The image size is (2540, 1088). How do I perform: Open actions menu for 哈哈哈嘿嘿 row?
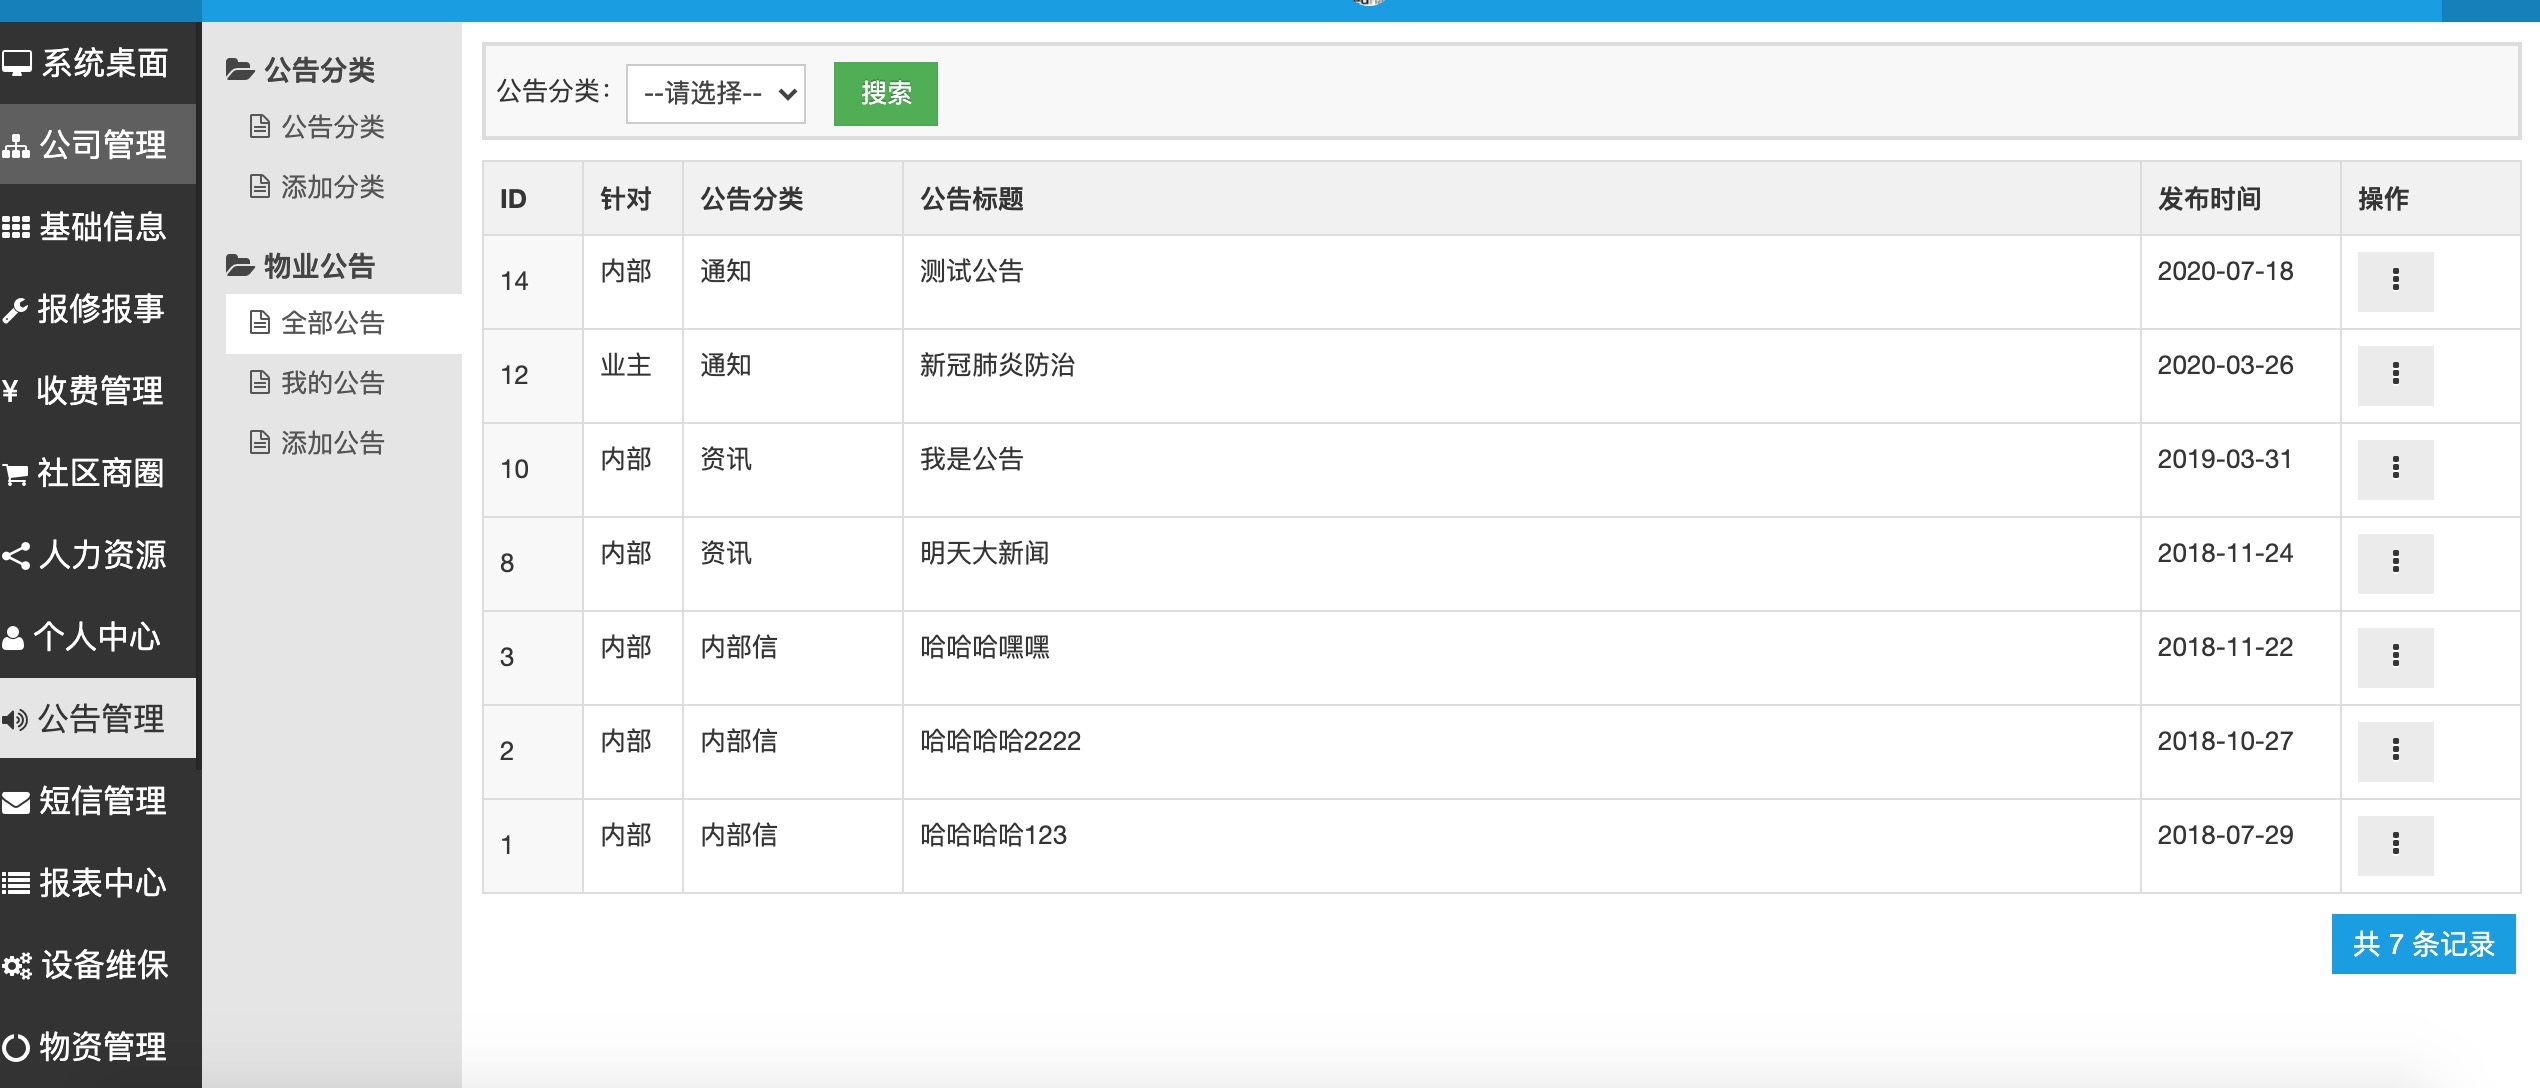pyautogui.click(x=2395, y=656)
